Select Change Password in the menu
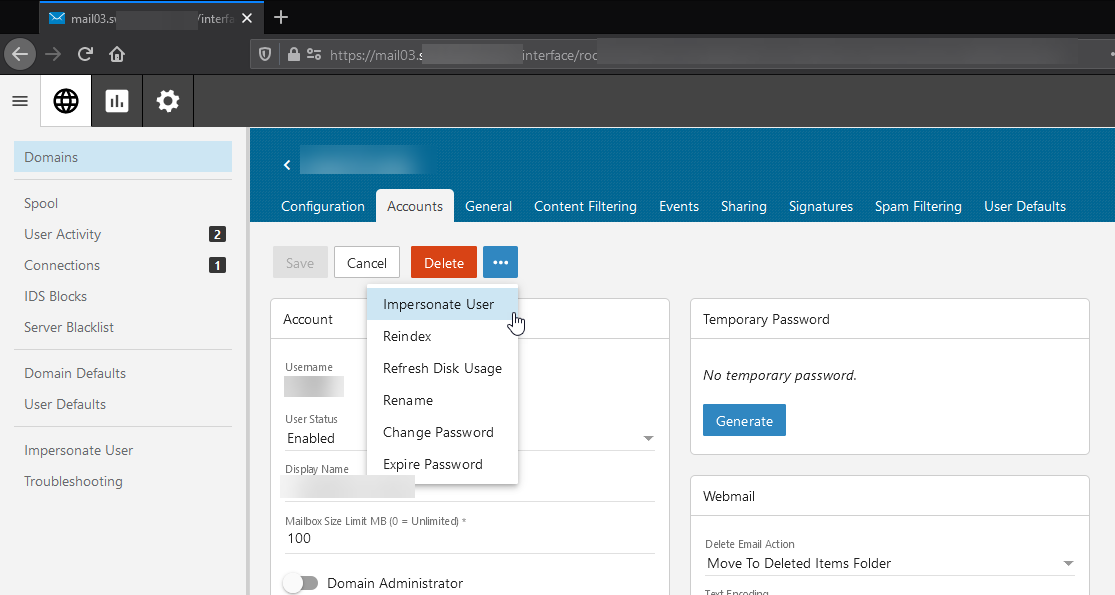The image size is (1115, 595). tap(438, 432)
